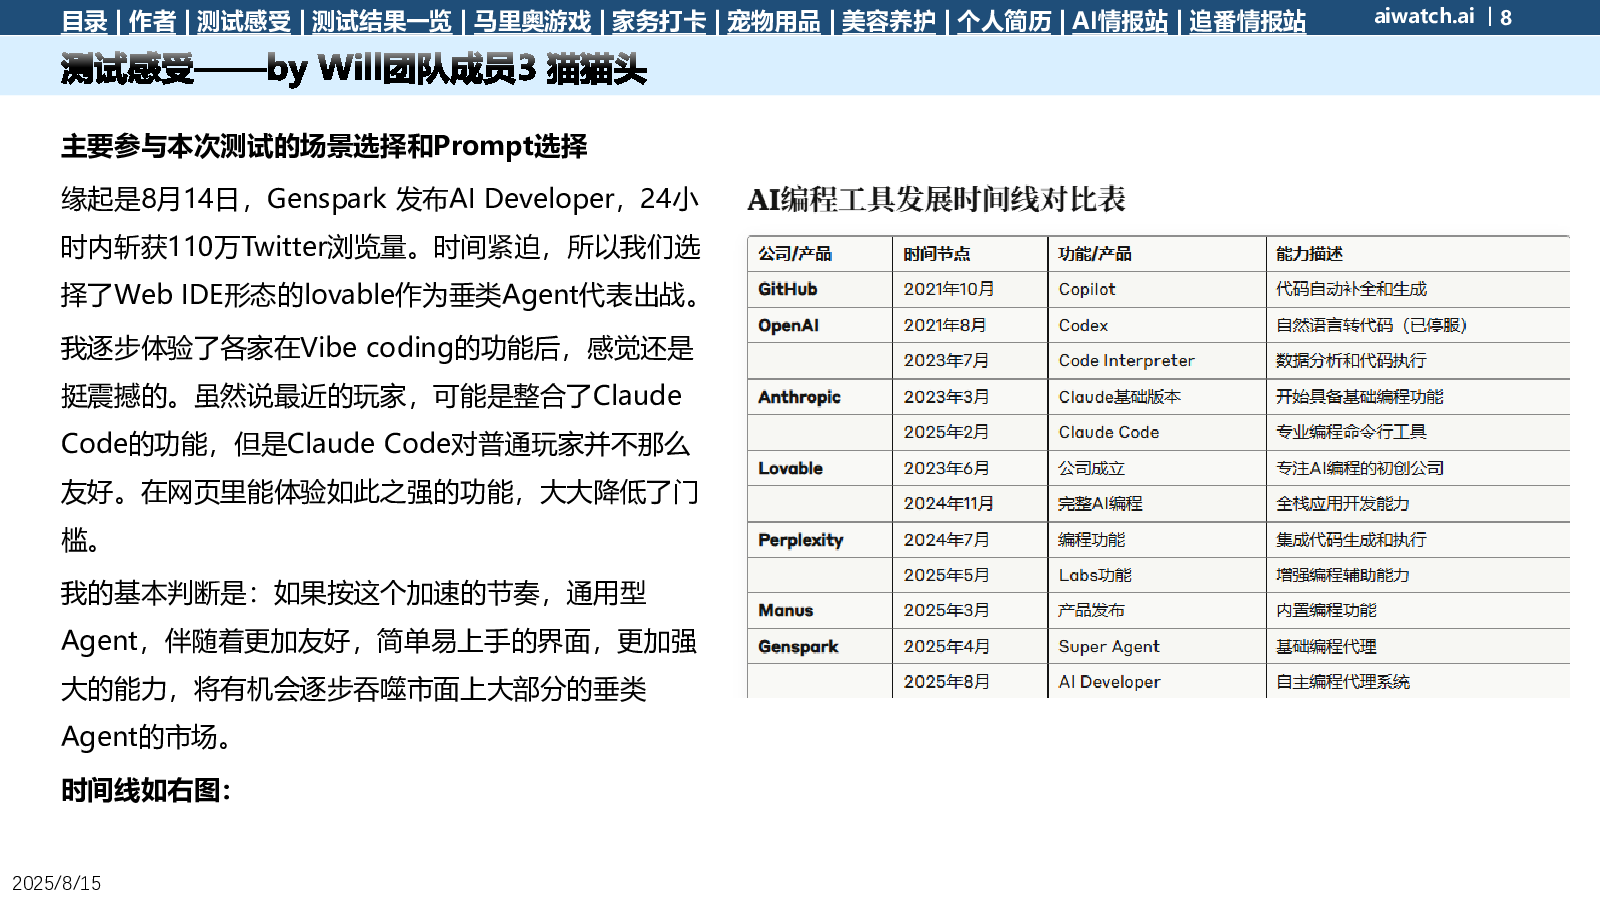Select the 测试感受 navigation link

click(x=244, y=21)
